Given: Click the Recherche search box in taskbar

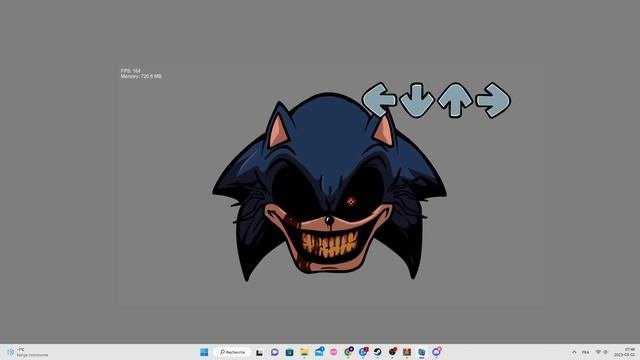Looking at the screenshot, I should 232,352.
